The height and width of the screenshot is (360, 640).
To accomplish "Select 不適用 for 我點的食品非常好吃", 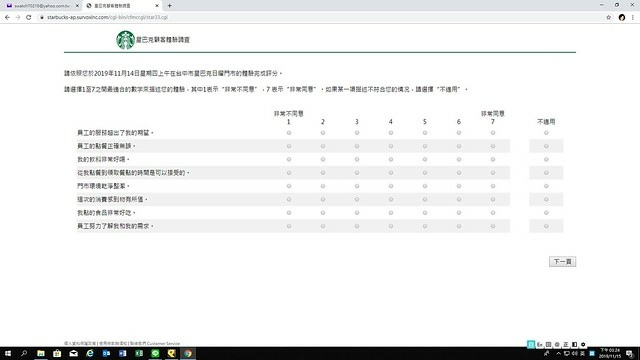I will 546,213.
